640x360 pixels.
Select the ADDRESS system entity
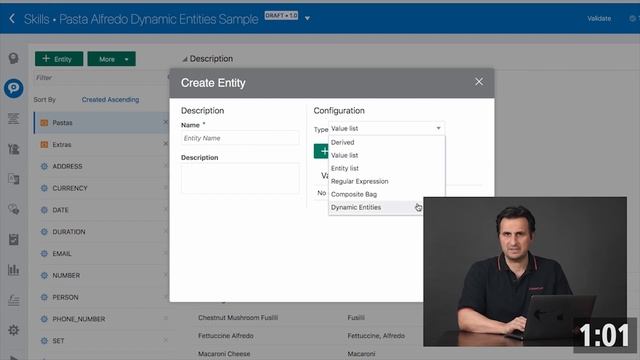[x=101, y=166]
